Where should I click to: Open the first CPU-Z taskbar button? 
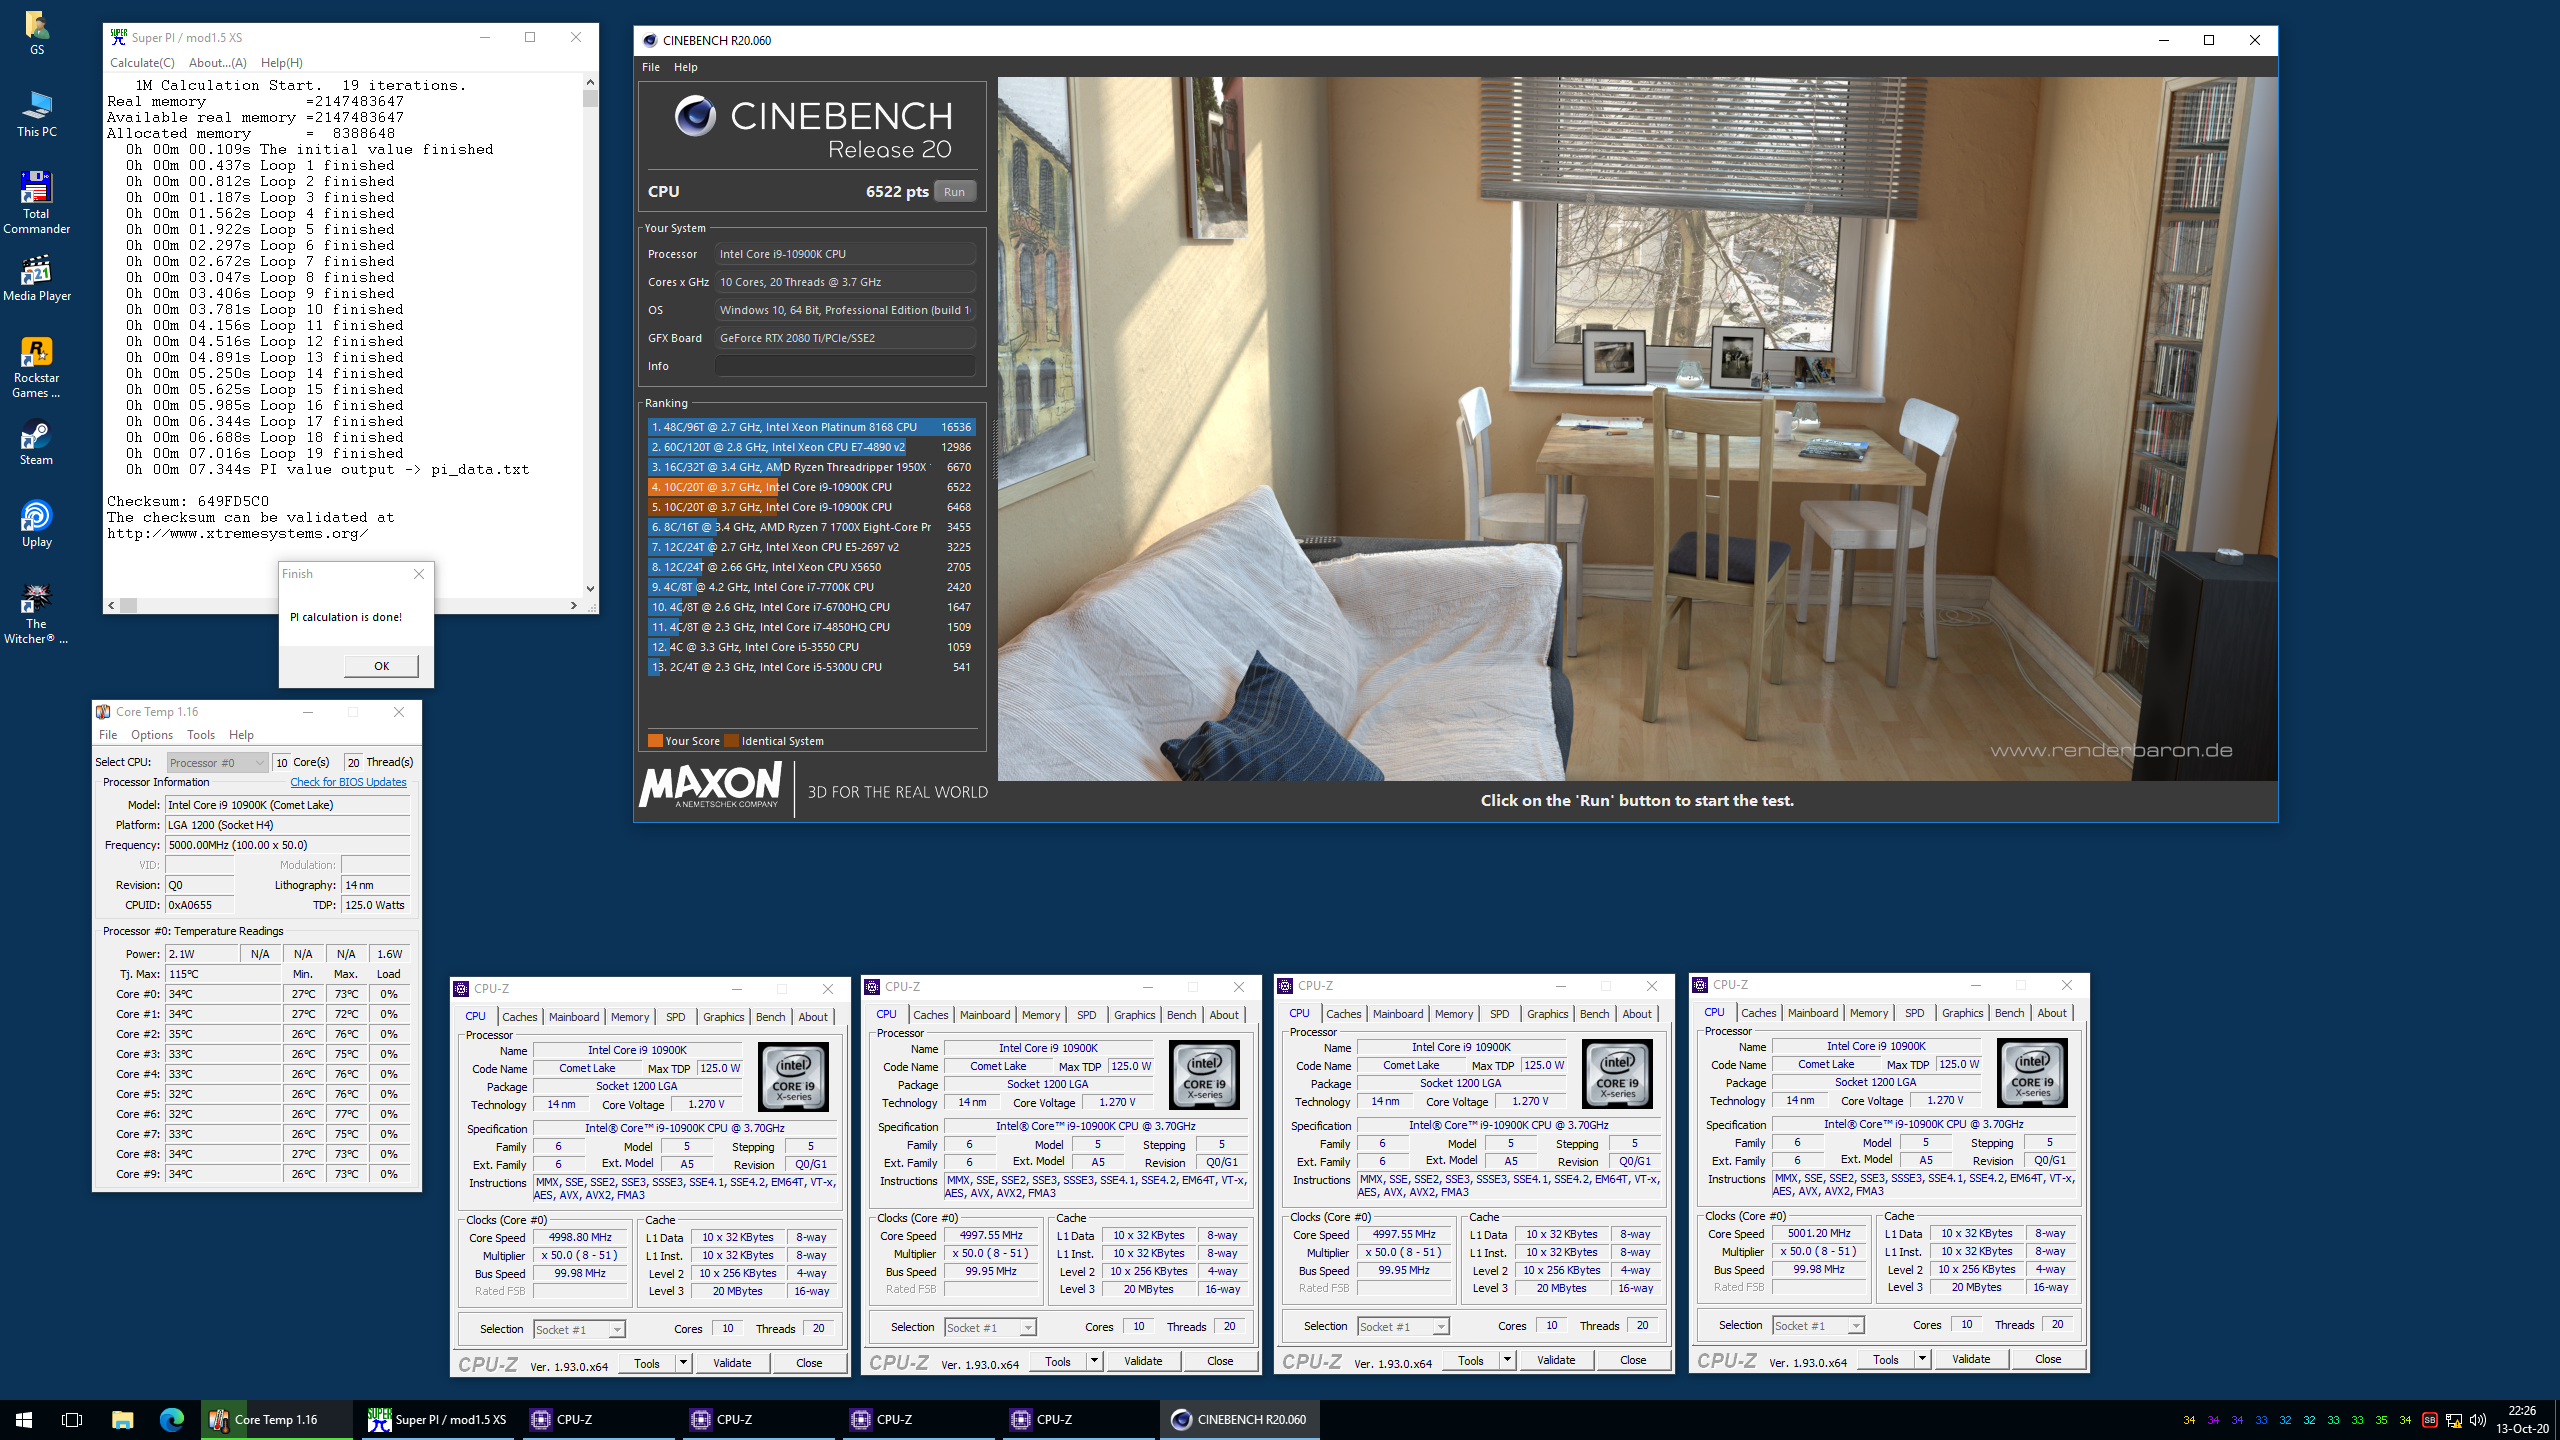(x=600, y=1420)
